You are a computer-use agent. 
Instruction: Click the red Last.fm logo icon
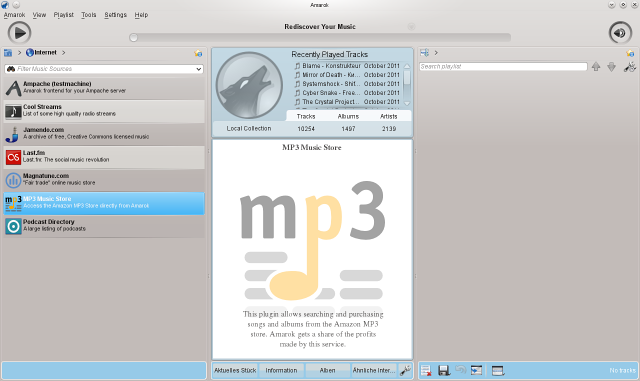13,157
